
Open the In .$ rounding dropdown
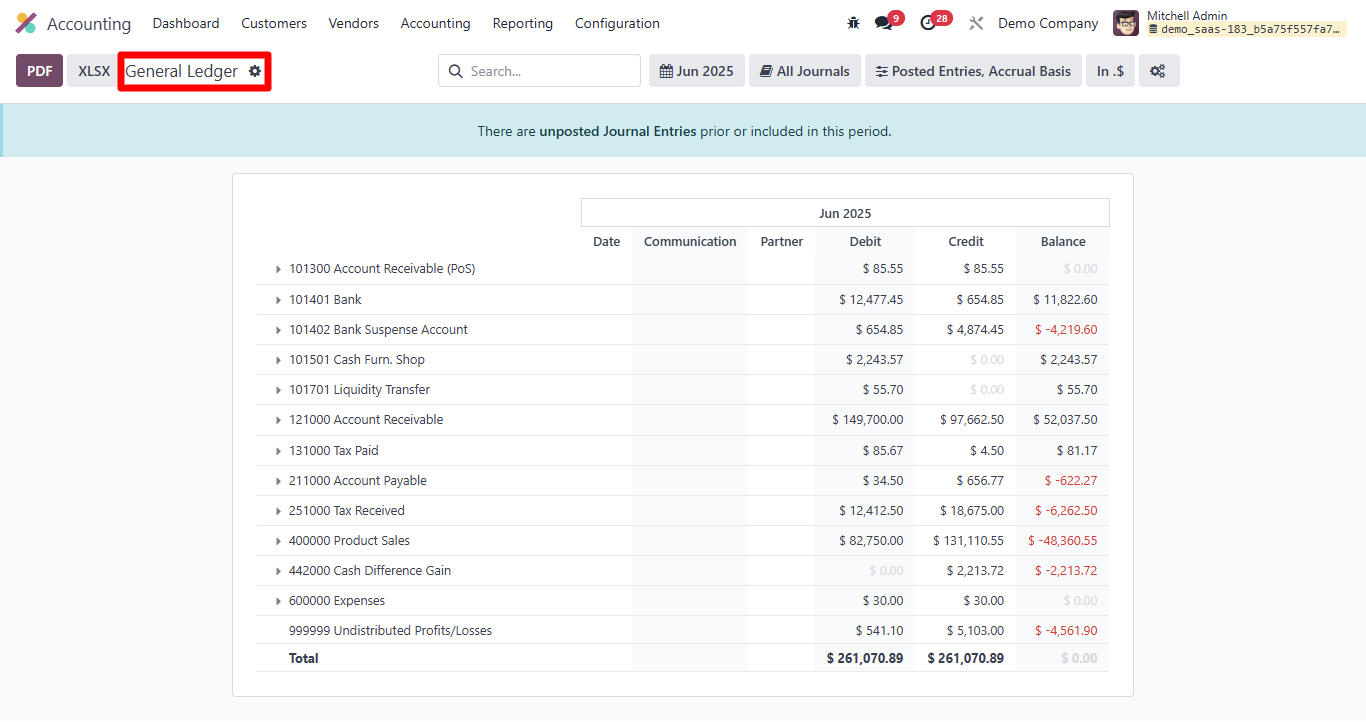pos(1110,71)
